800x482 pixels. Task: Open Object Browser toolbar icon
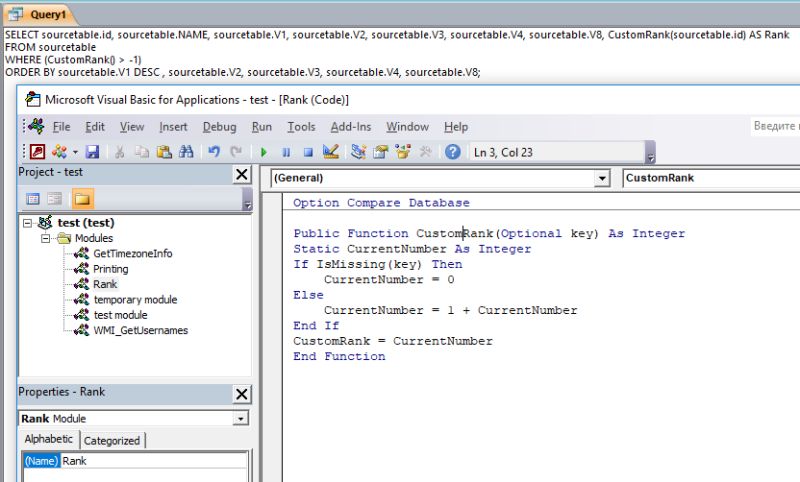[x=403, y=151]
